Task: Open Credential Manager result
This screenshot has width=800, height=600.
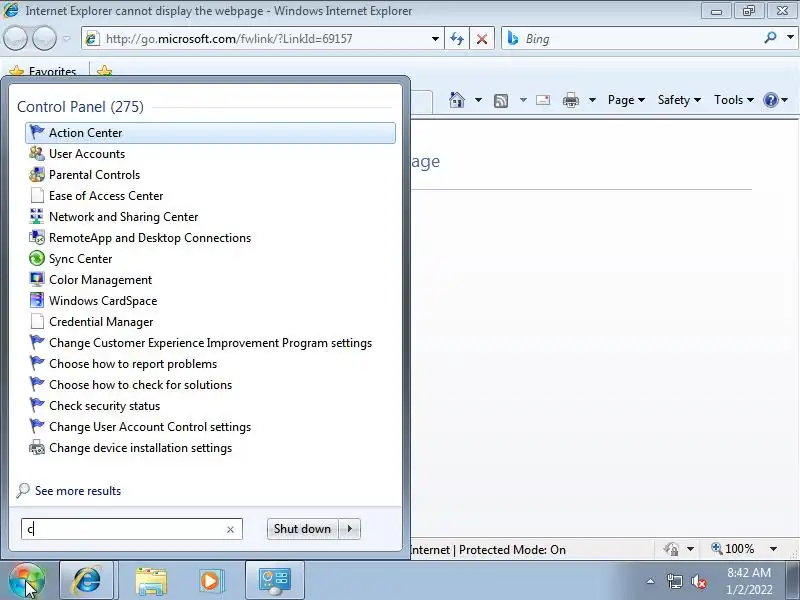Action: click(210, 321)
